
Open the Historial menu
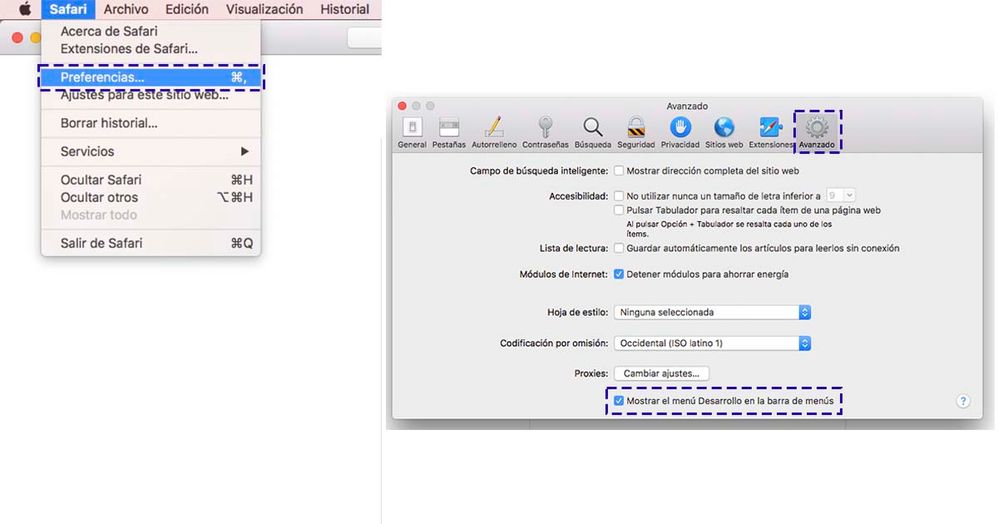(x=344, y=9)
